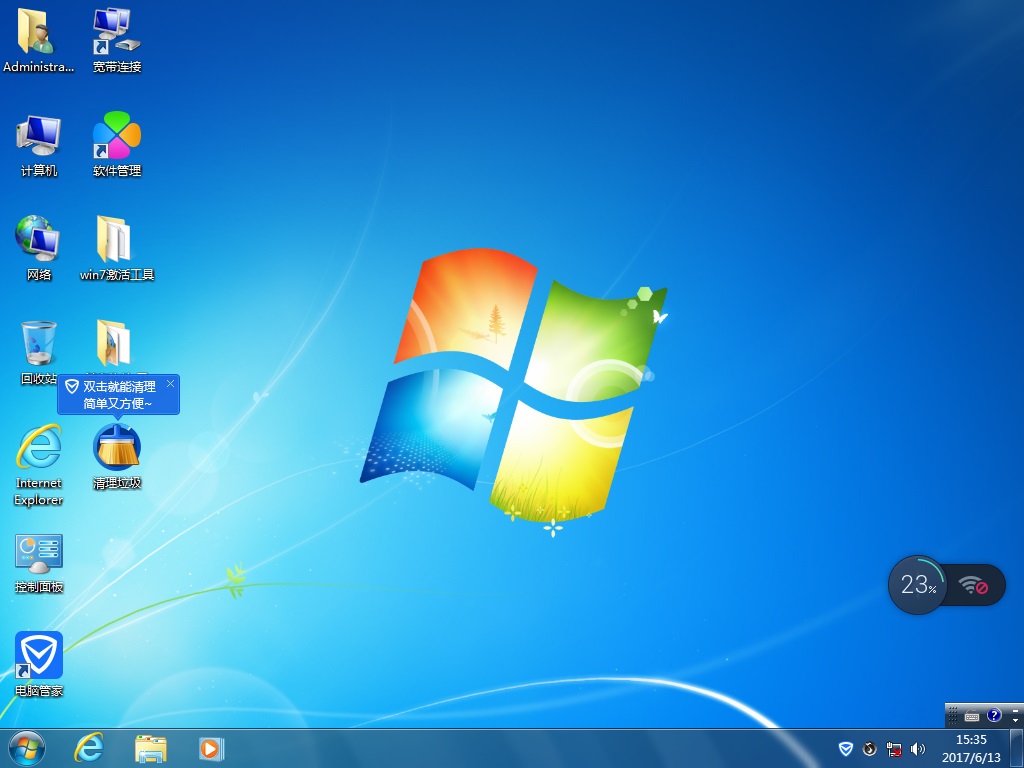Open the media player taskbar button
1024x768 pixels.
pyautogui.click(x=211, y=747)
